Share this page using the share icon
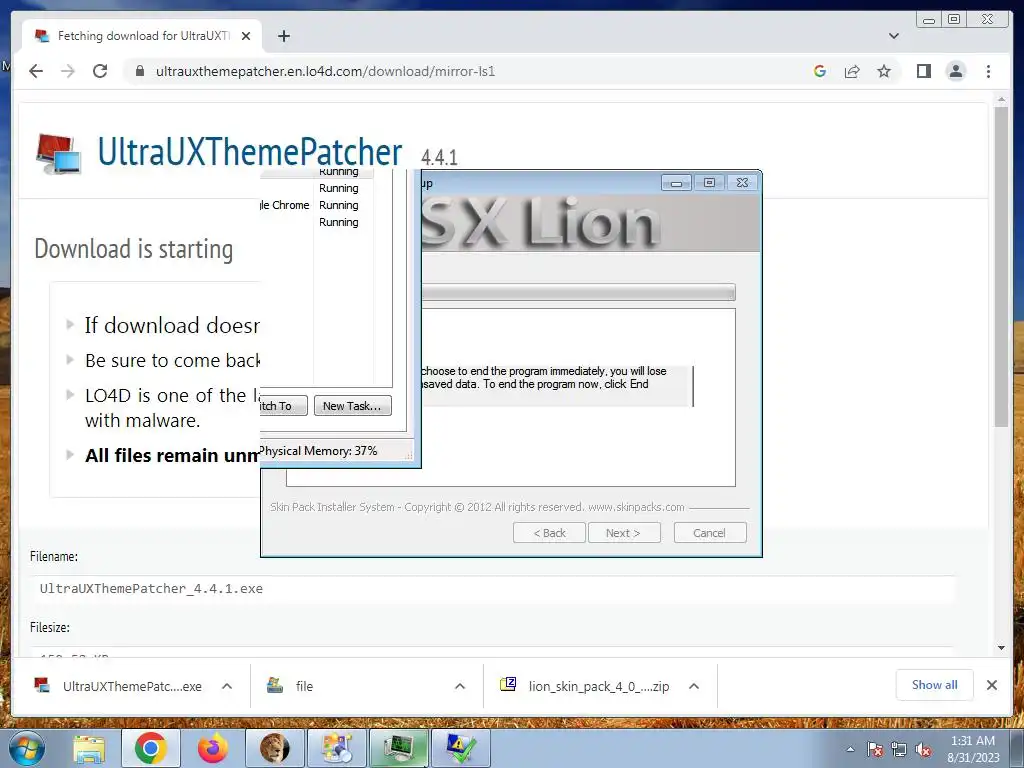Screen dimensions: 1024x768 pyautogui.click(x=852, y=71)
